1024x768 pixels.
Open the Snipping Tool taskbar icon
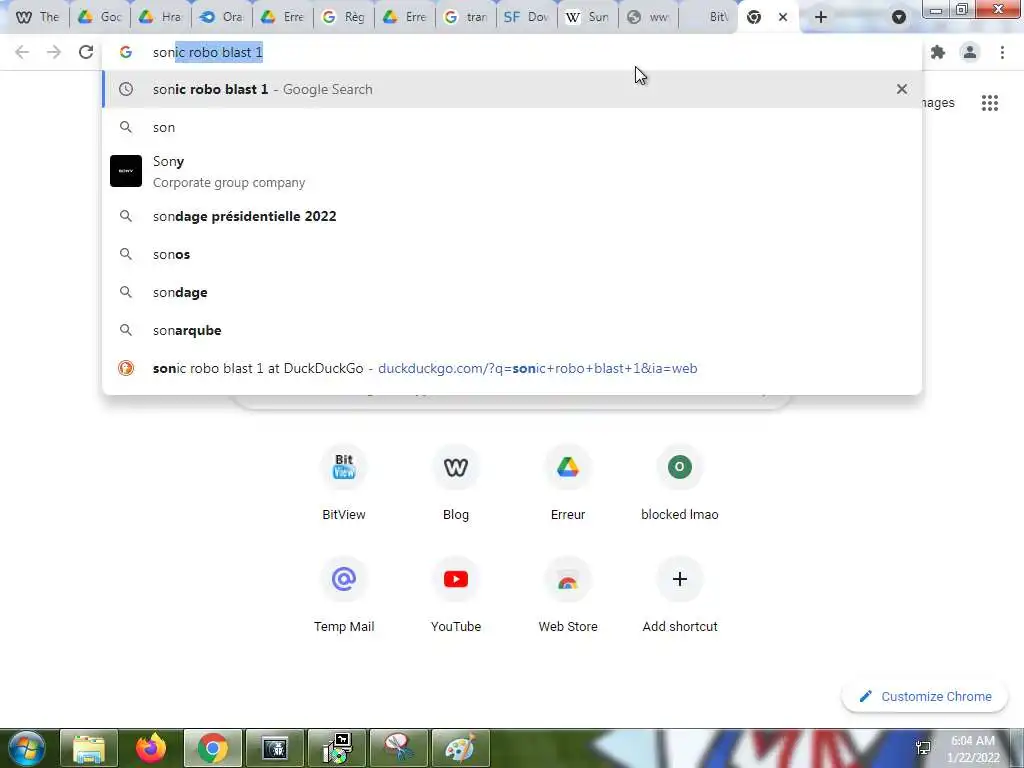click(x=399, y=748)
